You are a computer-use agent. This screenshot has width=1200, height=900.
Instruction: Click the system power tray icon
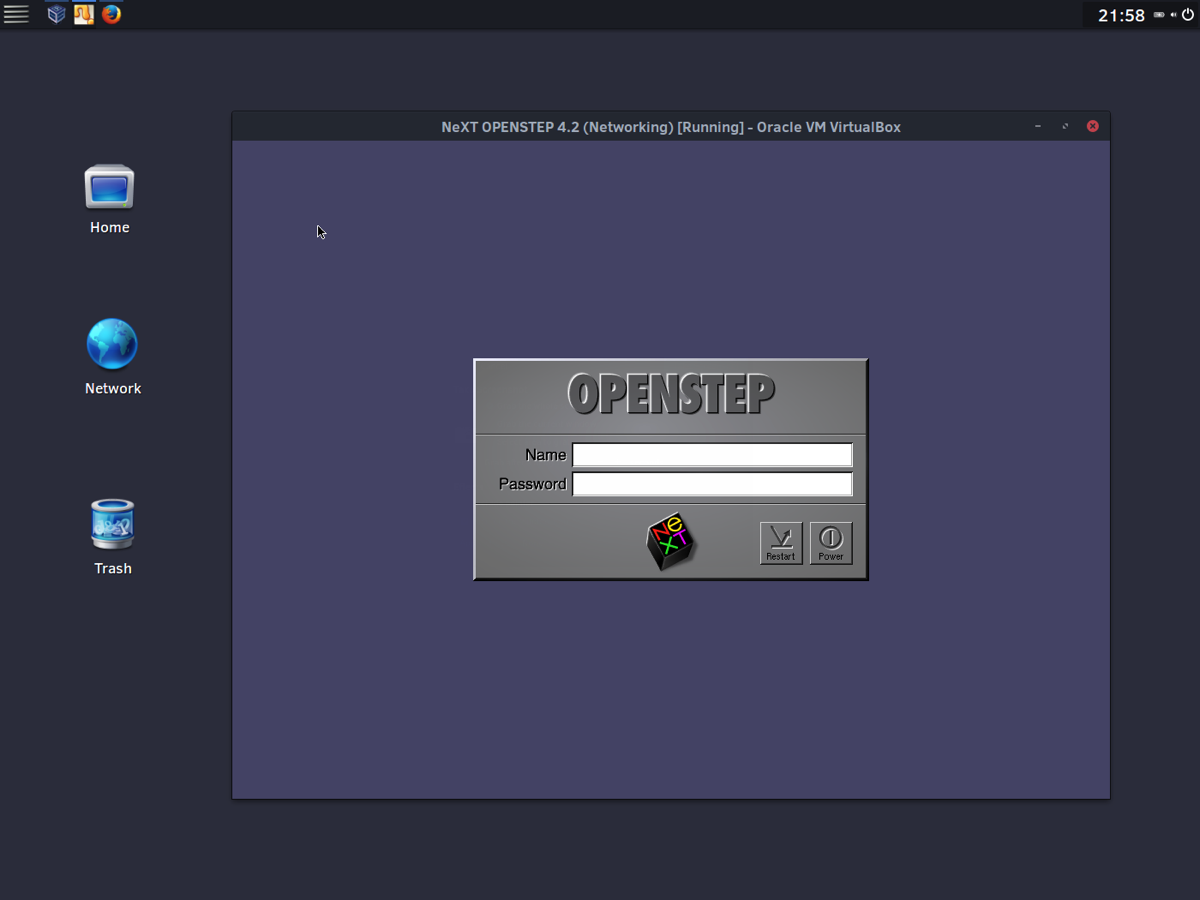(1188, 15)
